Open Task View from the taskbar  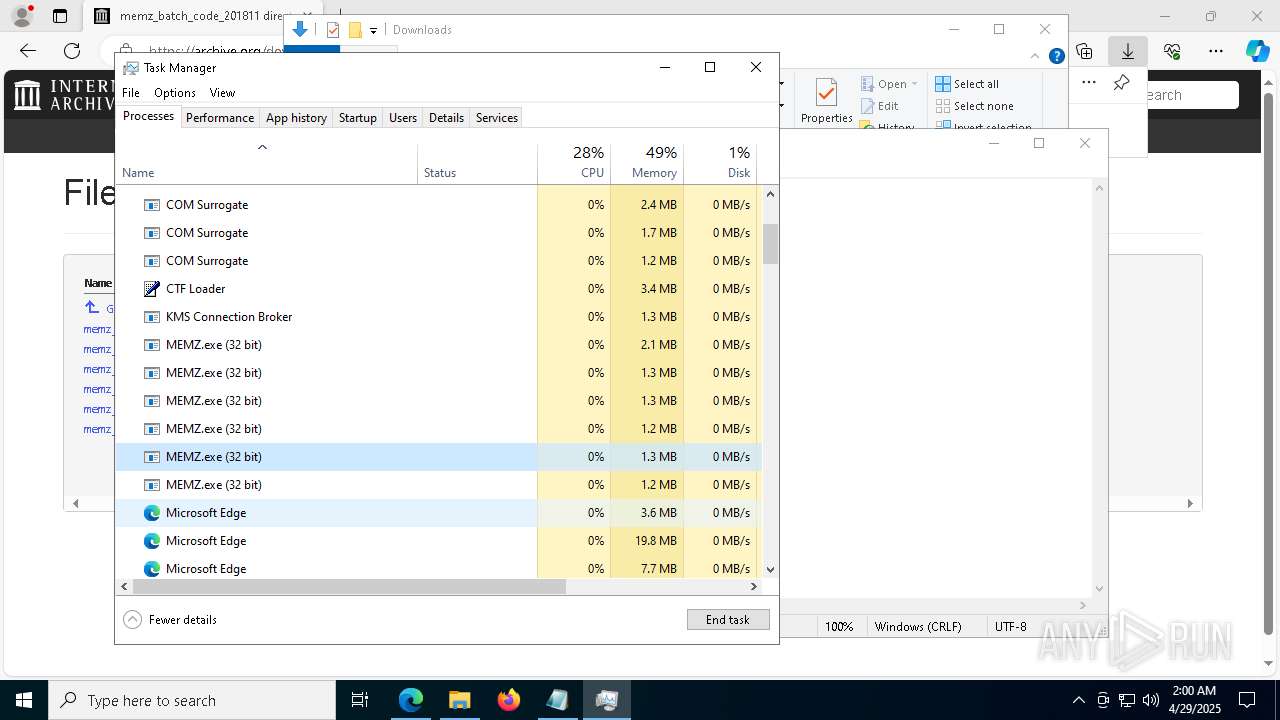tap(360, 700)
